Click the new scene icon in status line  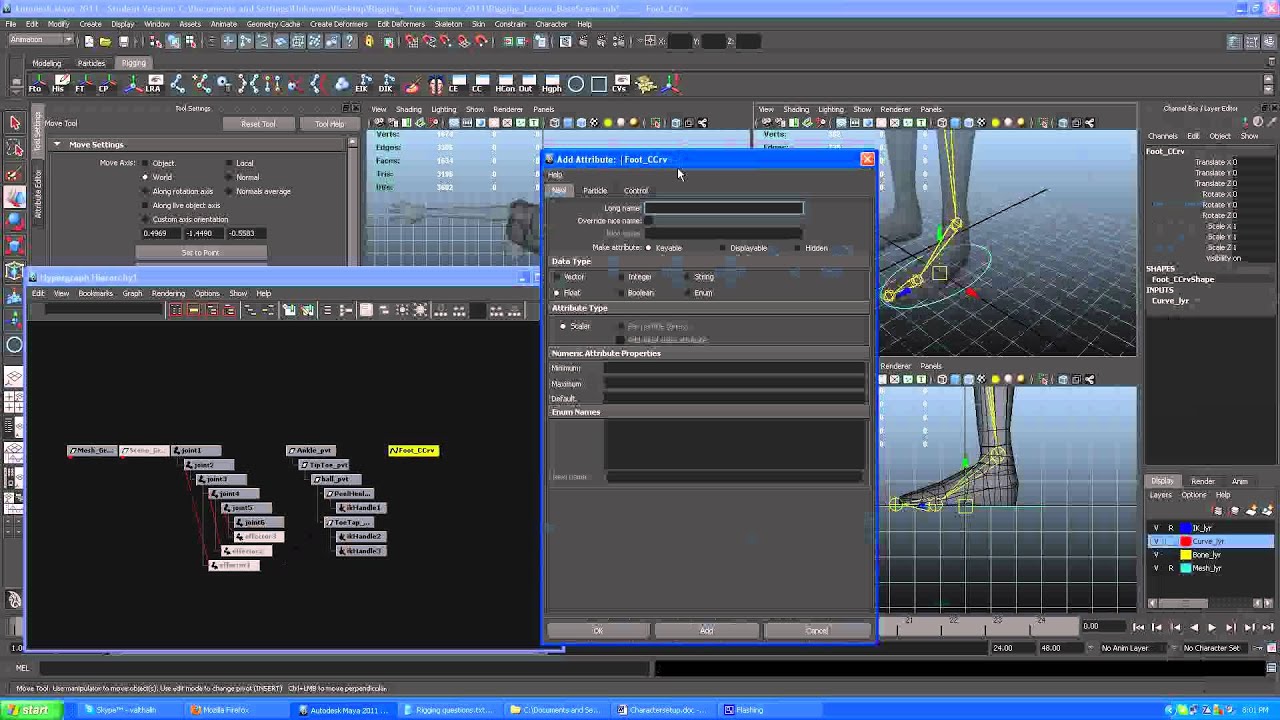pos(89,41)
